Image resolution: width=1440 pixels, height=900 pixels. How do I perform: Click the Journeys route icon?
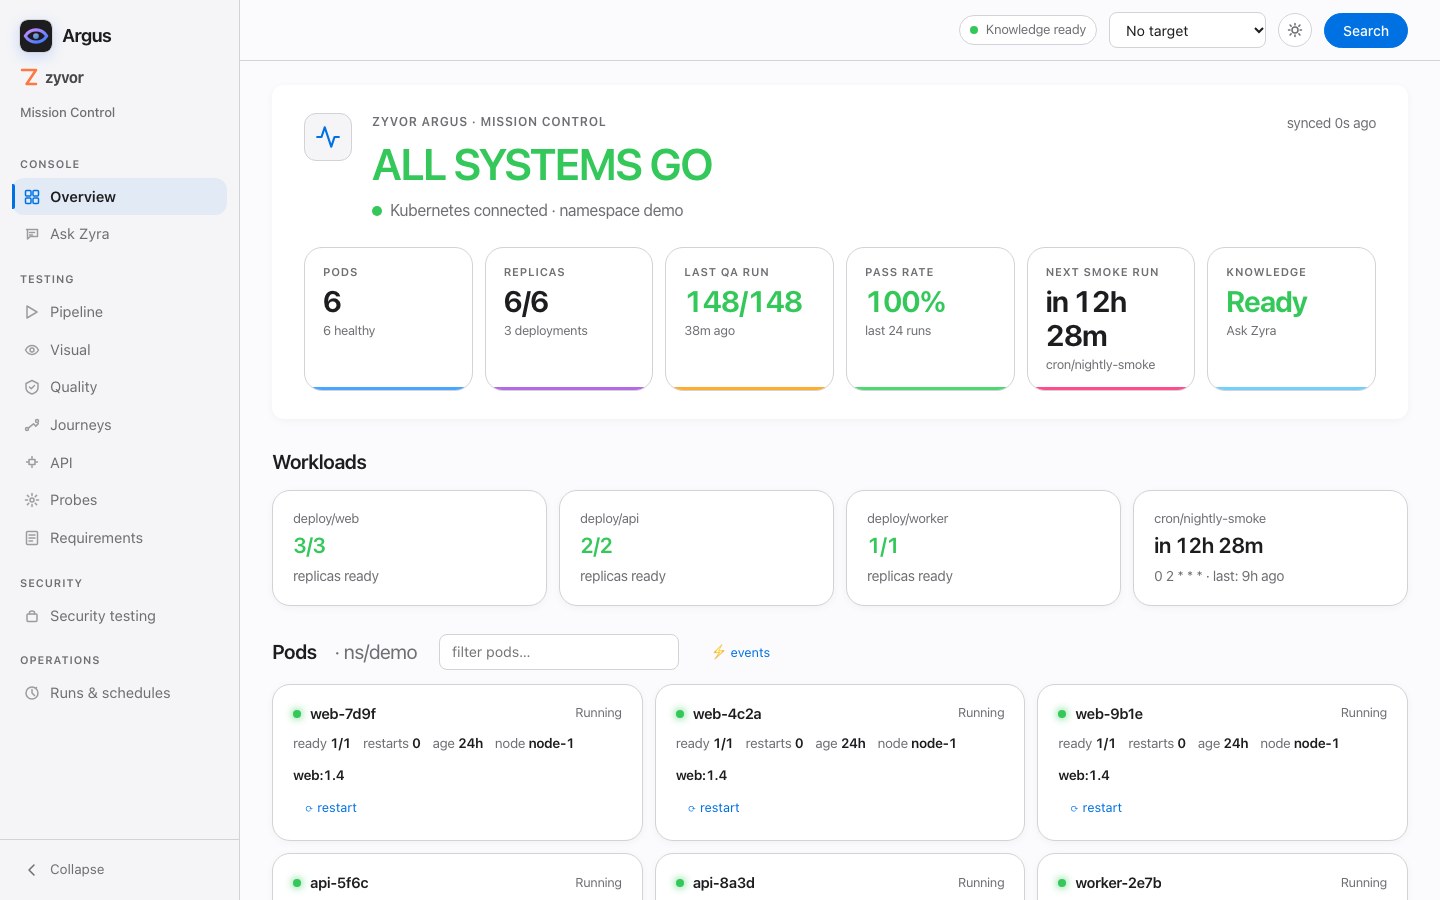32,425
